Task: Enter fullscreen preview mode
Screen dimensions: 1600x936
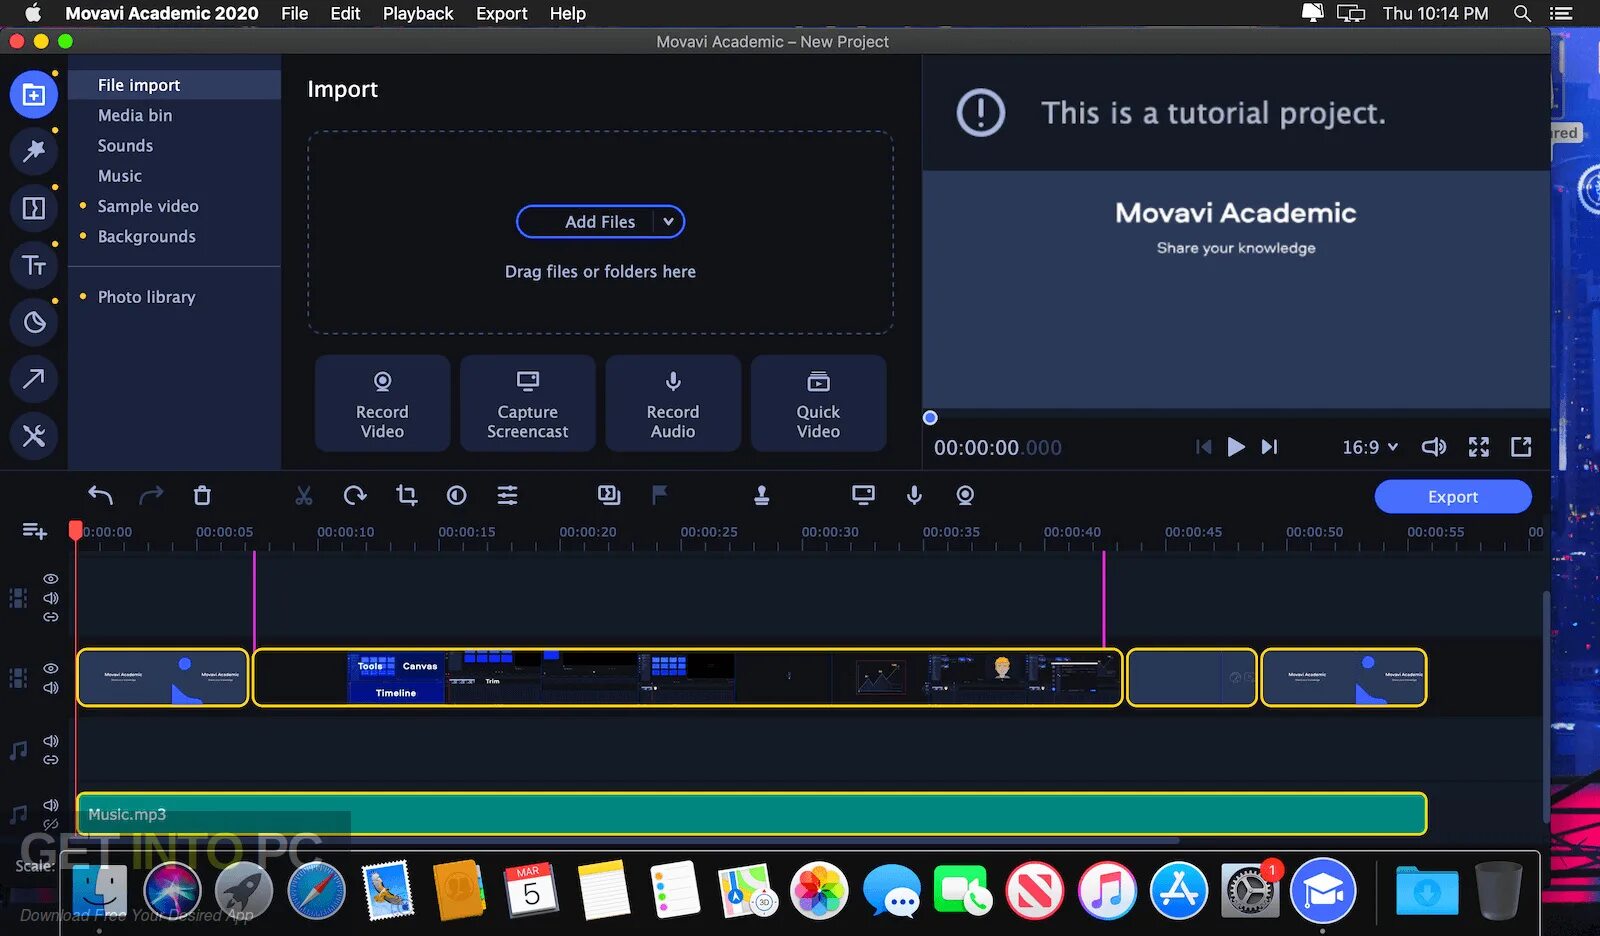Action: [x=1479, y=447]
